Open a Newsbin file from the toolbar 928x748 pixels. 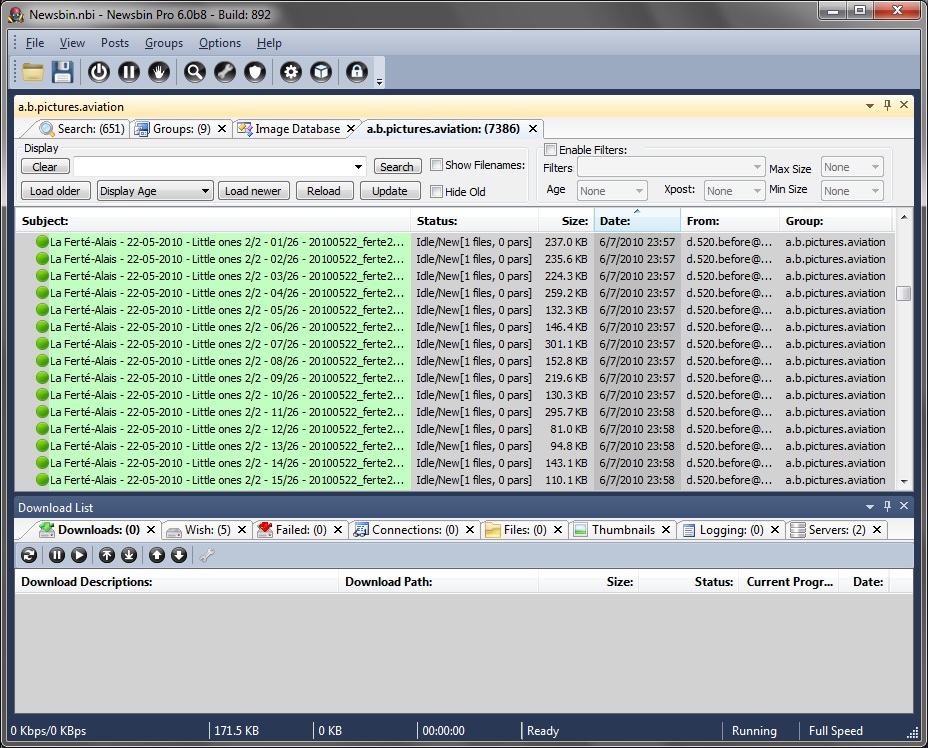(x=33, y=71)
